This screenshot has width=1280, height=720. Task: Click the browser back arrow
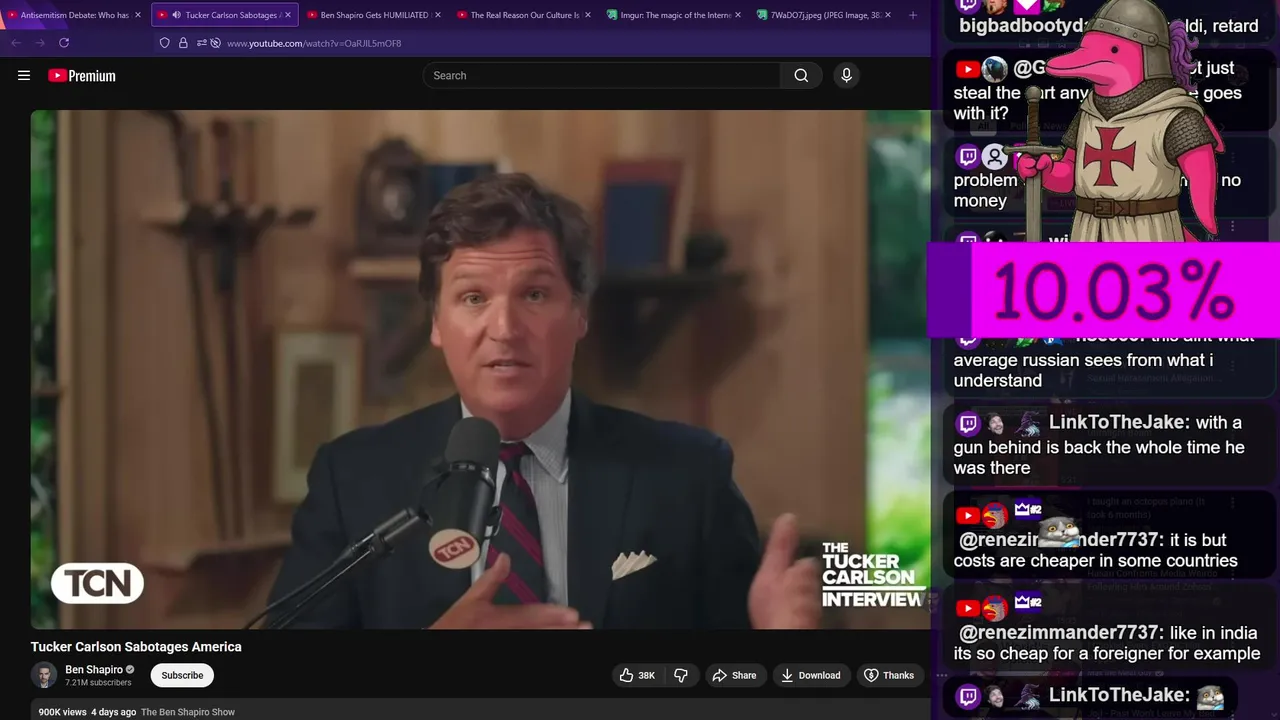(16, 43)
